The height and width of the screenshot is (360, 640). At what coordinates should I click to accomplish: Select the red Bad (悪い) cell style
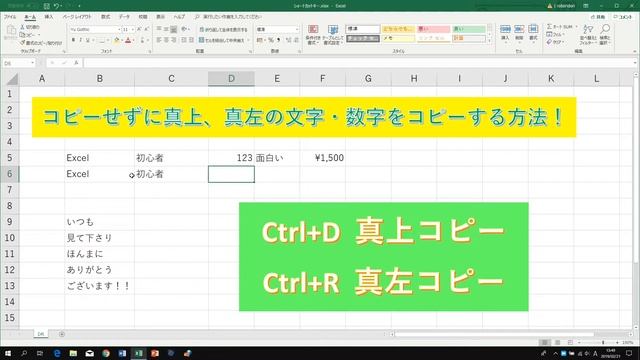coord(433,29)
